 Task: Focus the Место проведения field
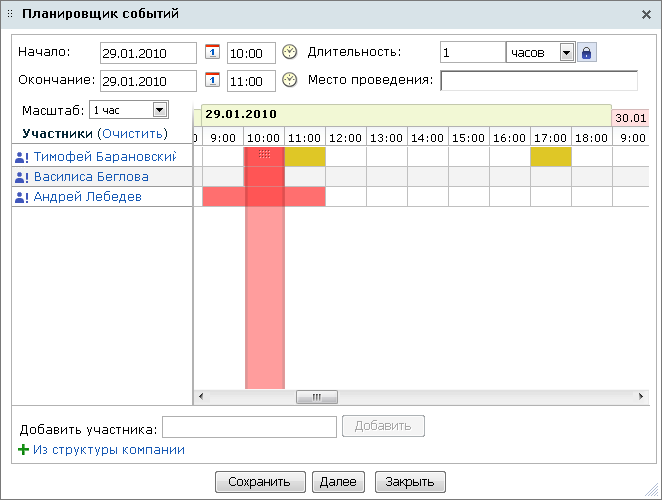(538, 81)
